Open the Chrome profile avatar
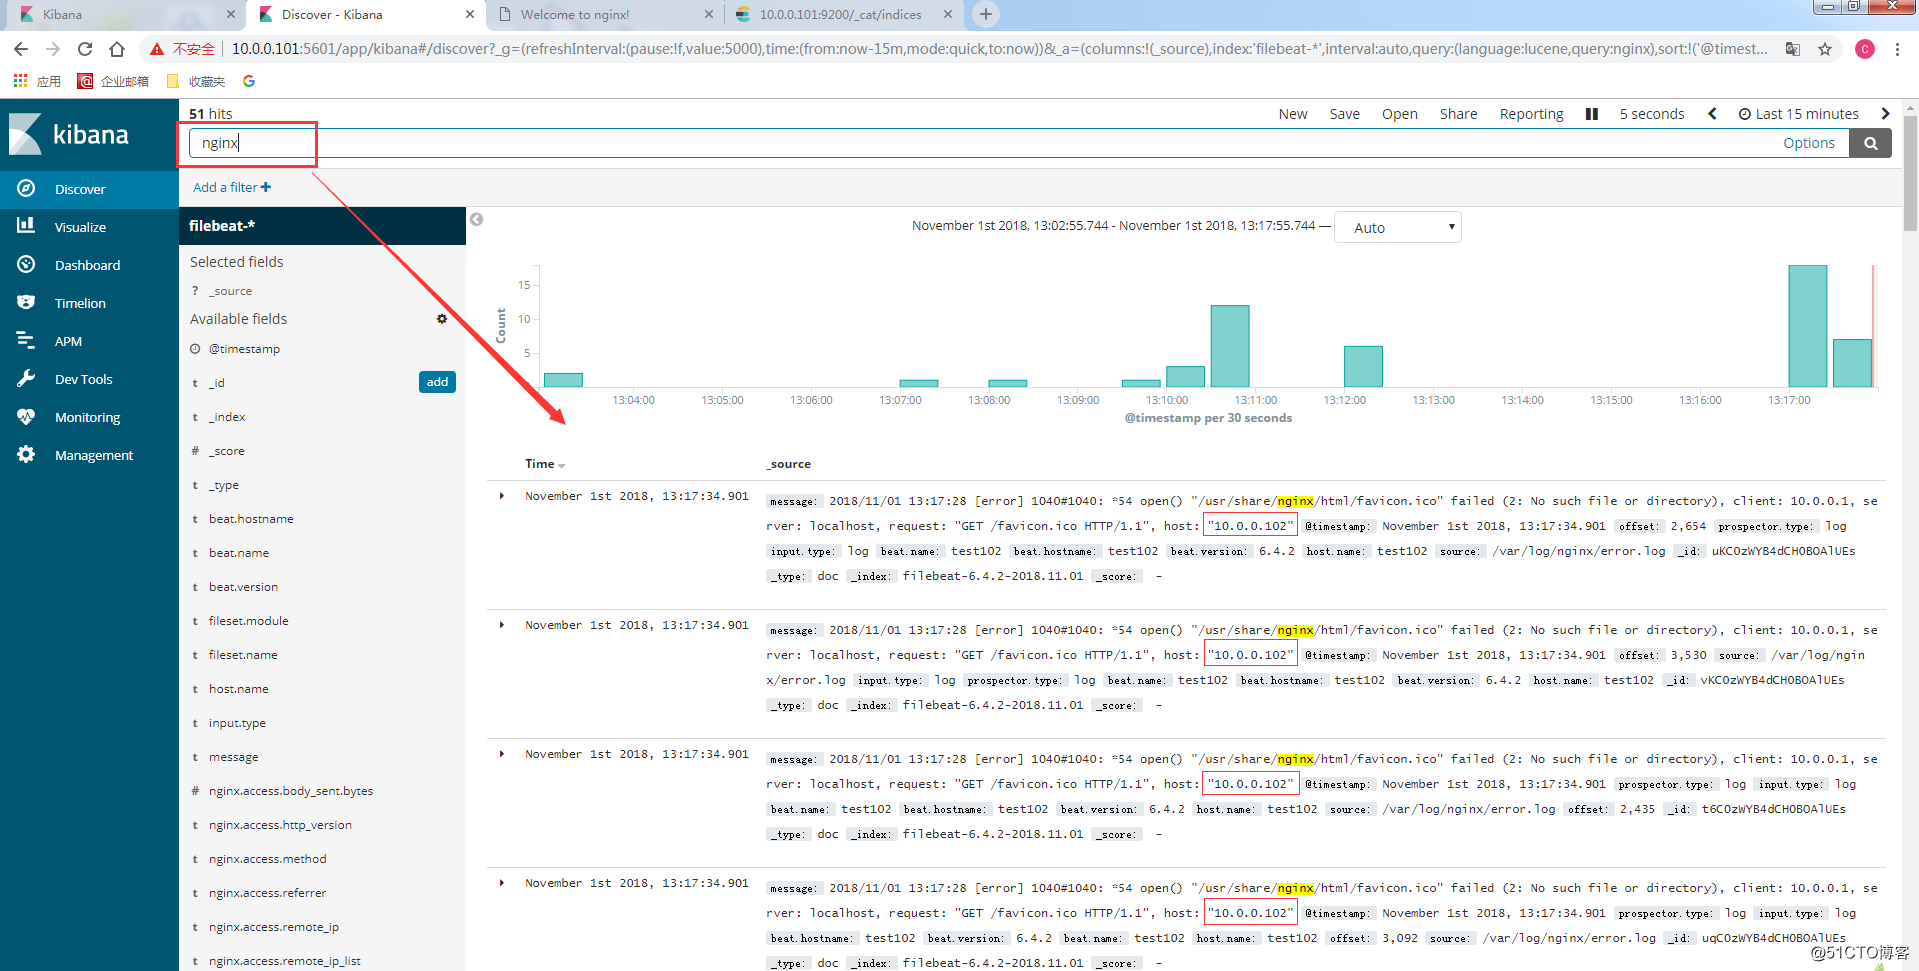The width and height of the screenshot is (1919, 971). 1865,49
